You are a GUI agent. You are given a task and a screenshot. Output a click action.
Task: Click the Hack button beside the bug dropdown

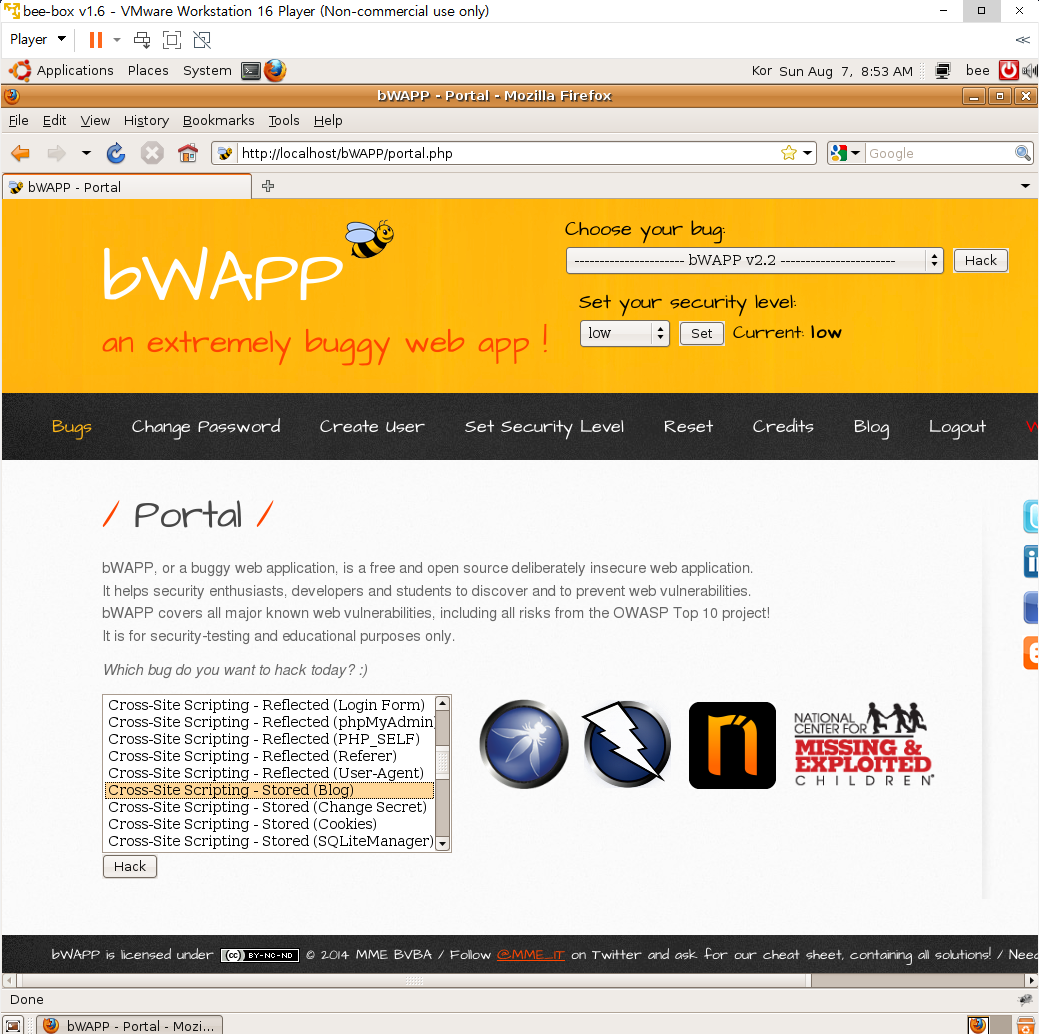(980, 260)
